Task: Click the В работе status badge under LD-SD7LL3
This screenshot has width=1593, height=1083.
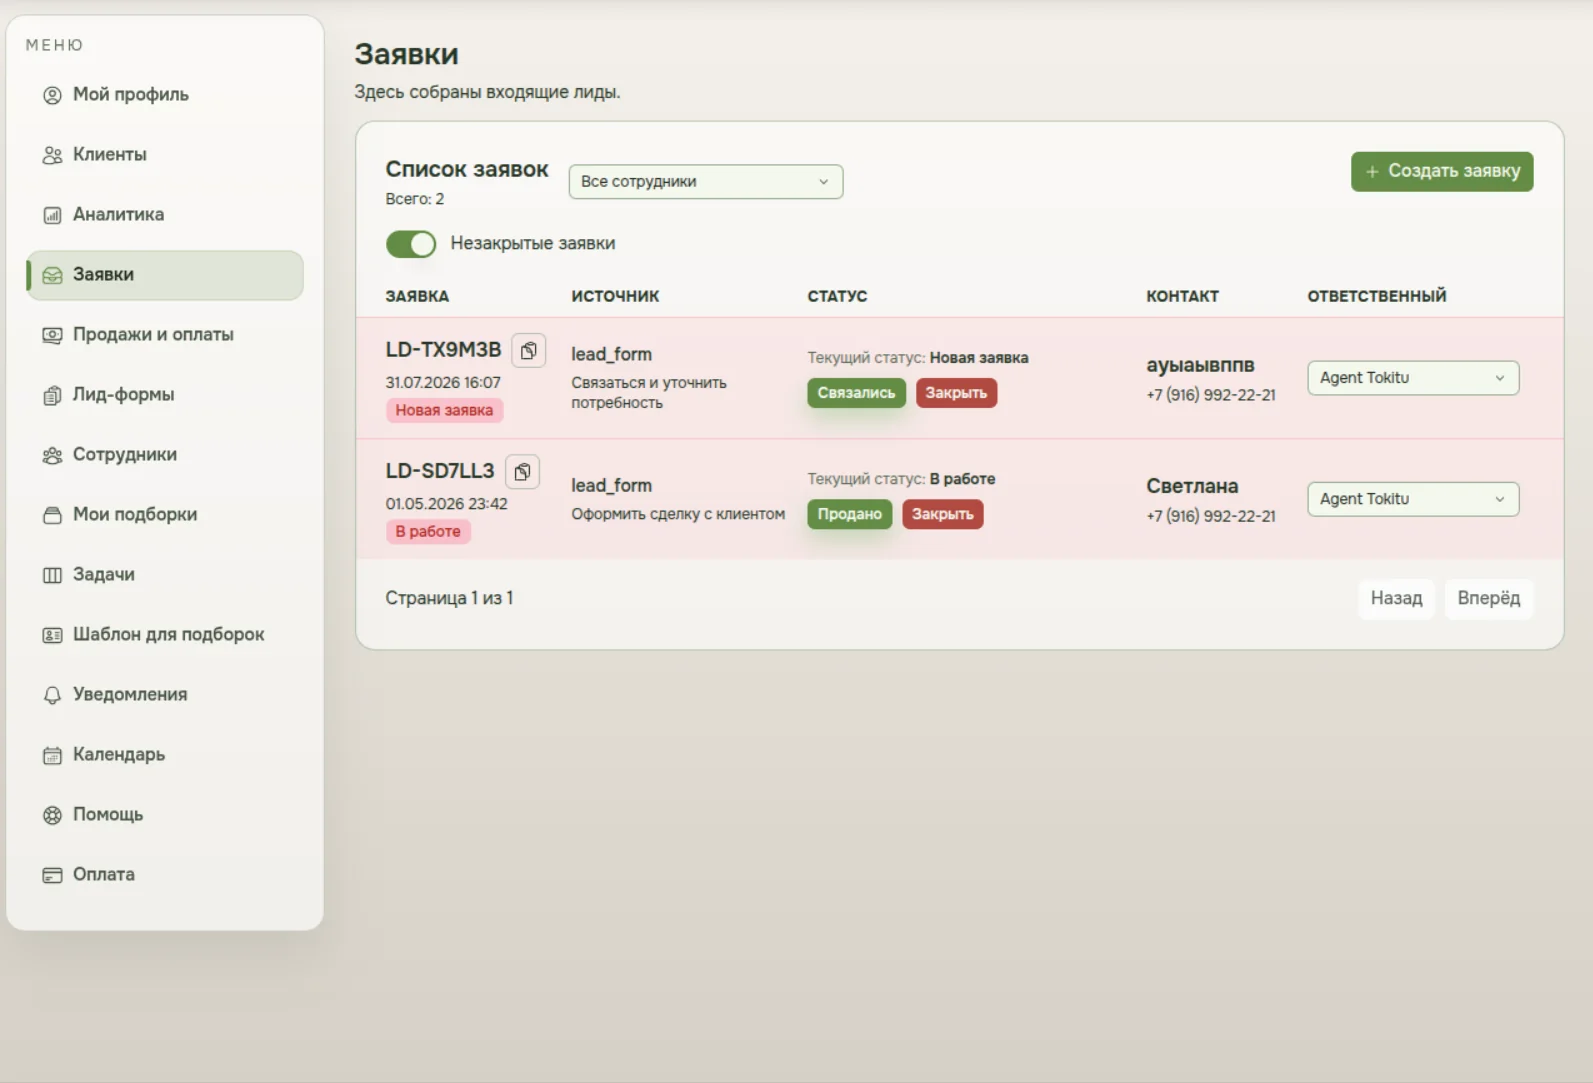Action: coord(428,531)
